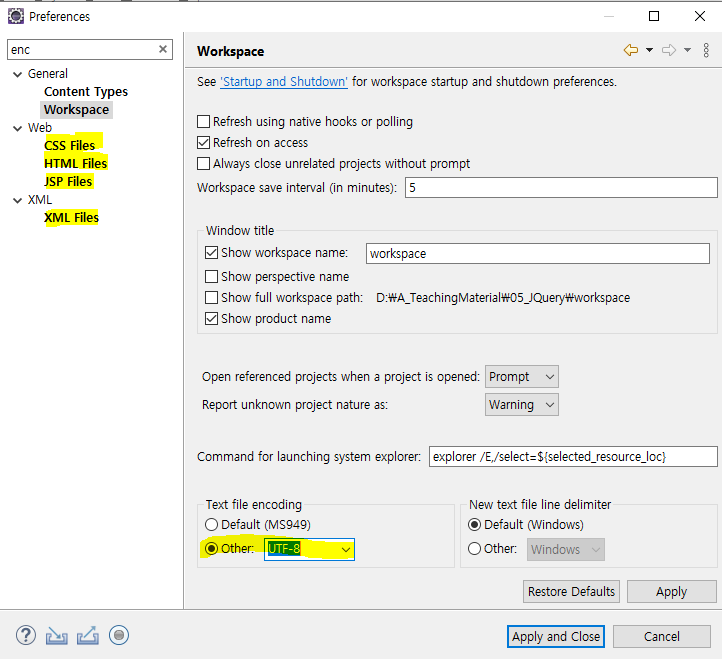Select Other text file encoding radio
Image resolution: width=722 pixels, height=659 pixels.
pos(211,548)
